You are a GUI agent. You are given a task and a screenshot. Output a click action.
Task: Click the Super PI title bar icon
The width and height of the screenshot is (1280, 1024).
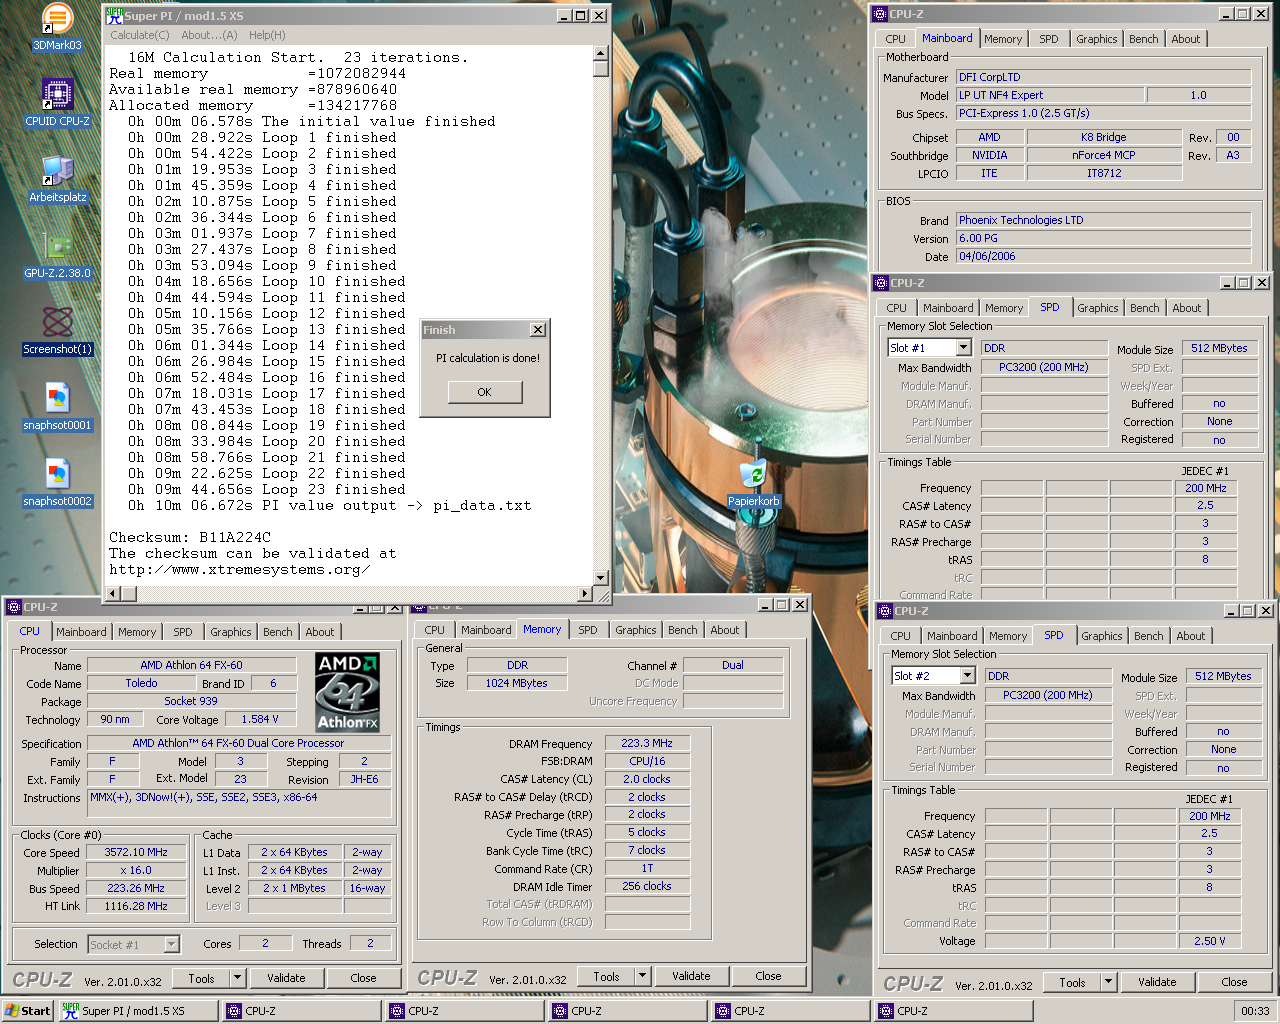click(x=114, y=15)
